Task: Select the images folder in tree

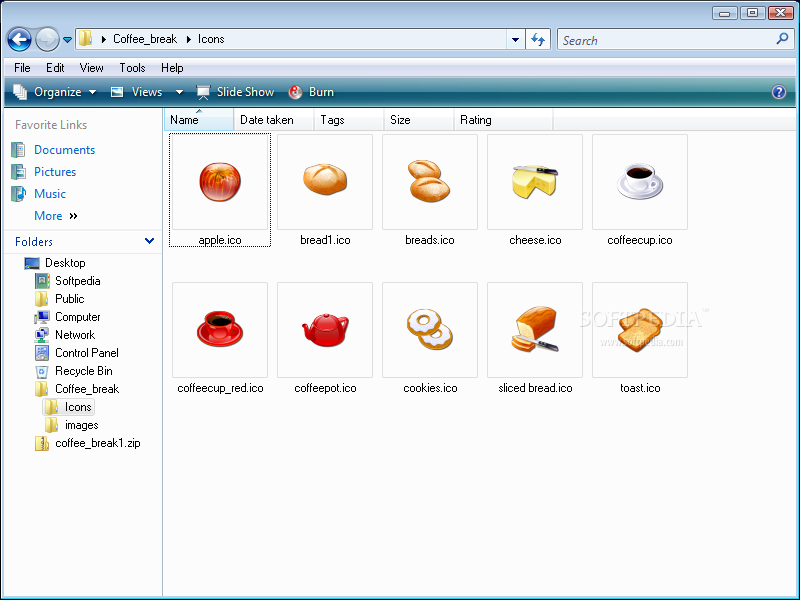Action: (82, 425)
